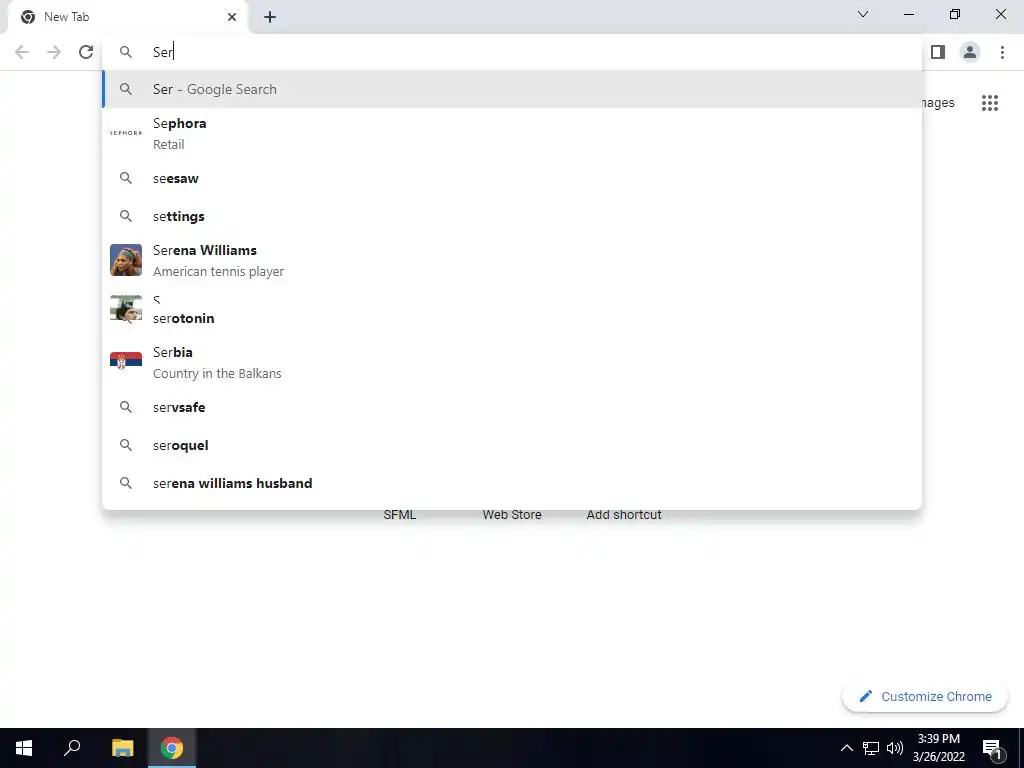Choose 'Ser - Google Search' suggestion

(512, 89)
